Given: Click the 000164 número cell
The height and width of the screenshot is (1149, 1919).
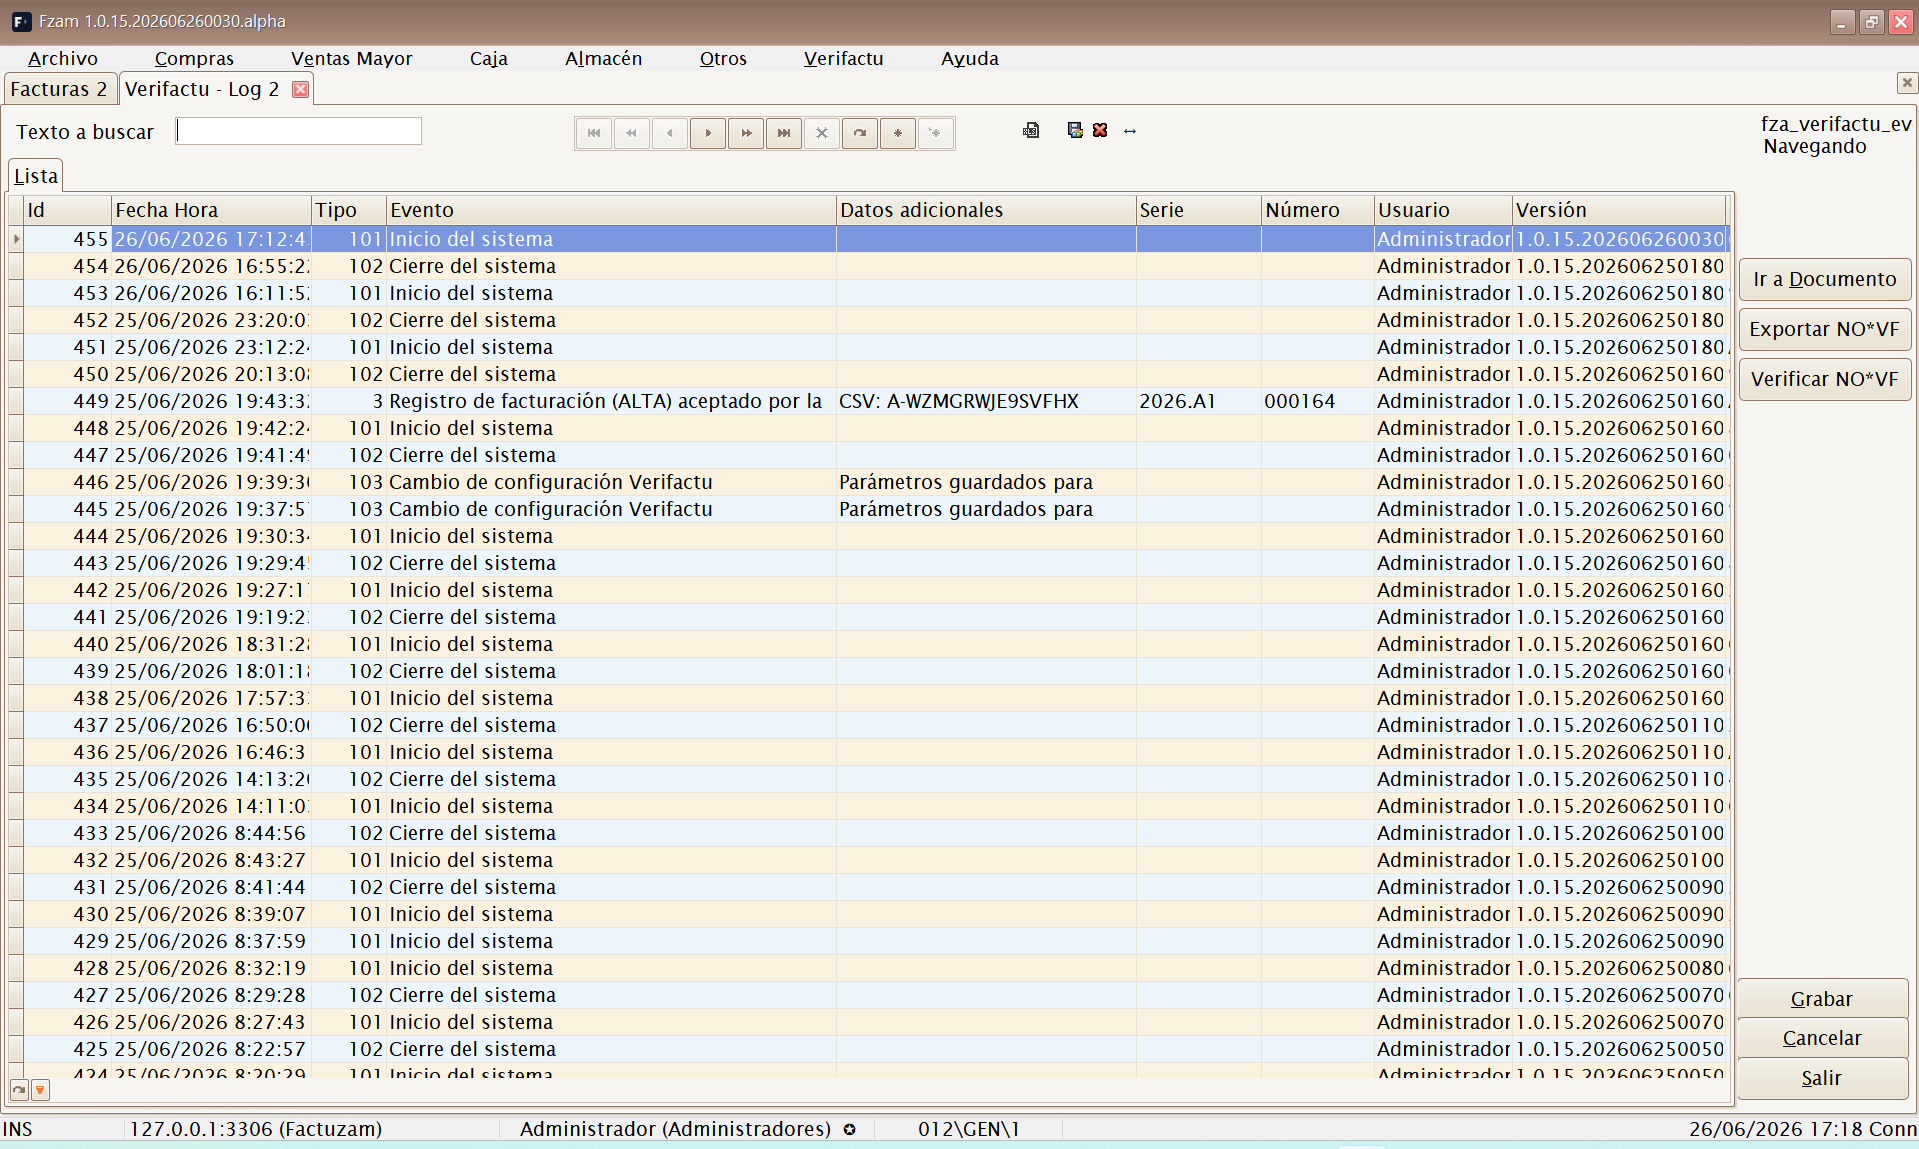Looking at the screenshot, I should pos(1318,401).
